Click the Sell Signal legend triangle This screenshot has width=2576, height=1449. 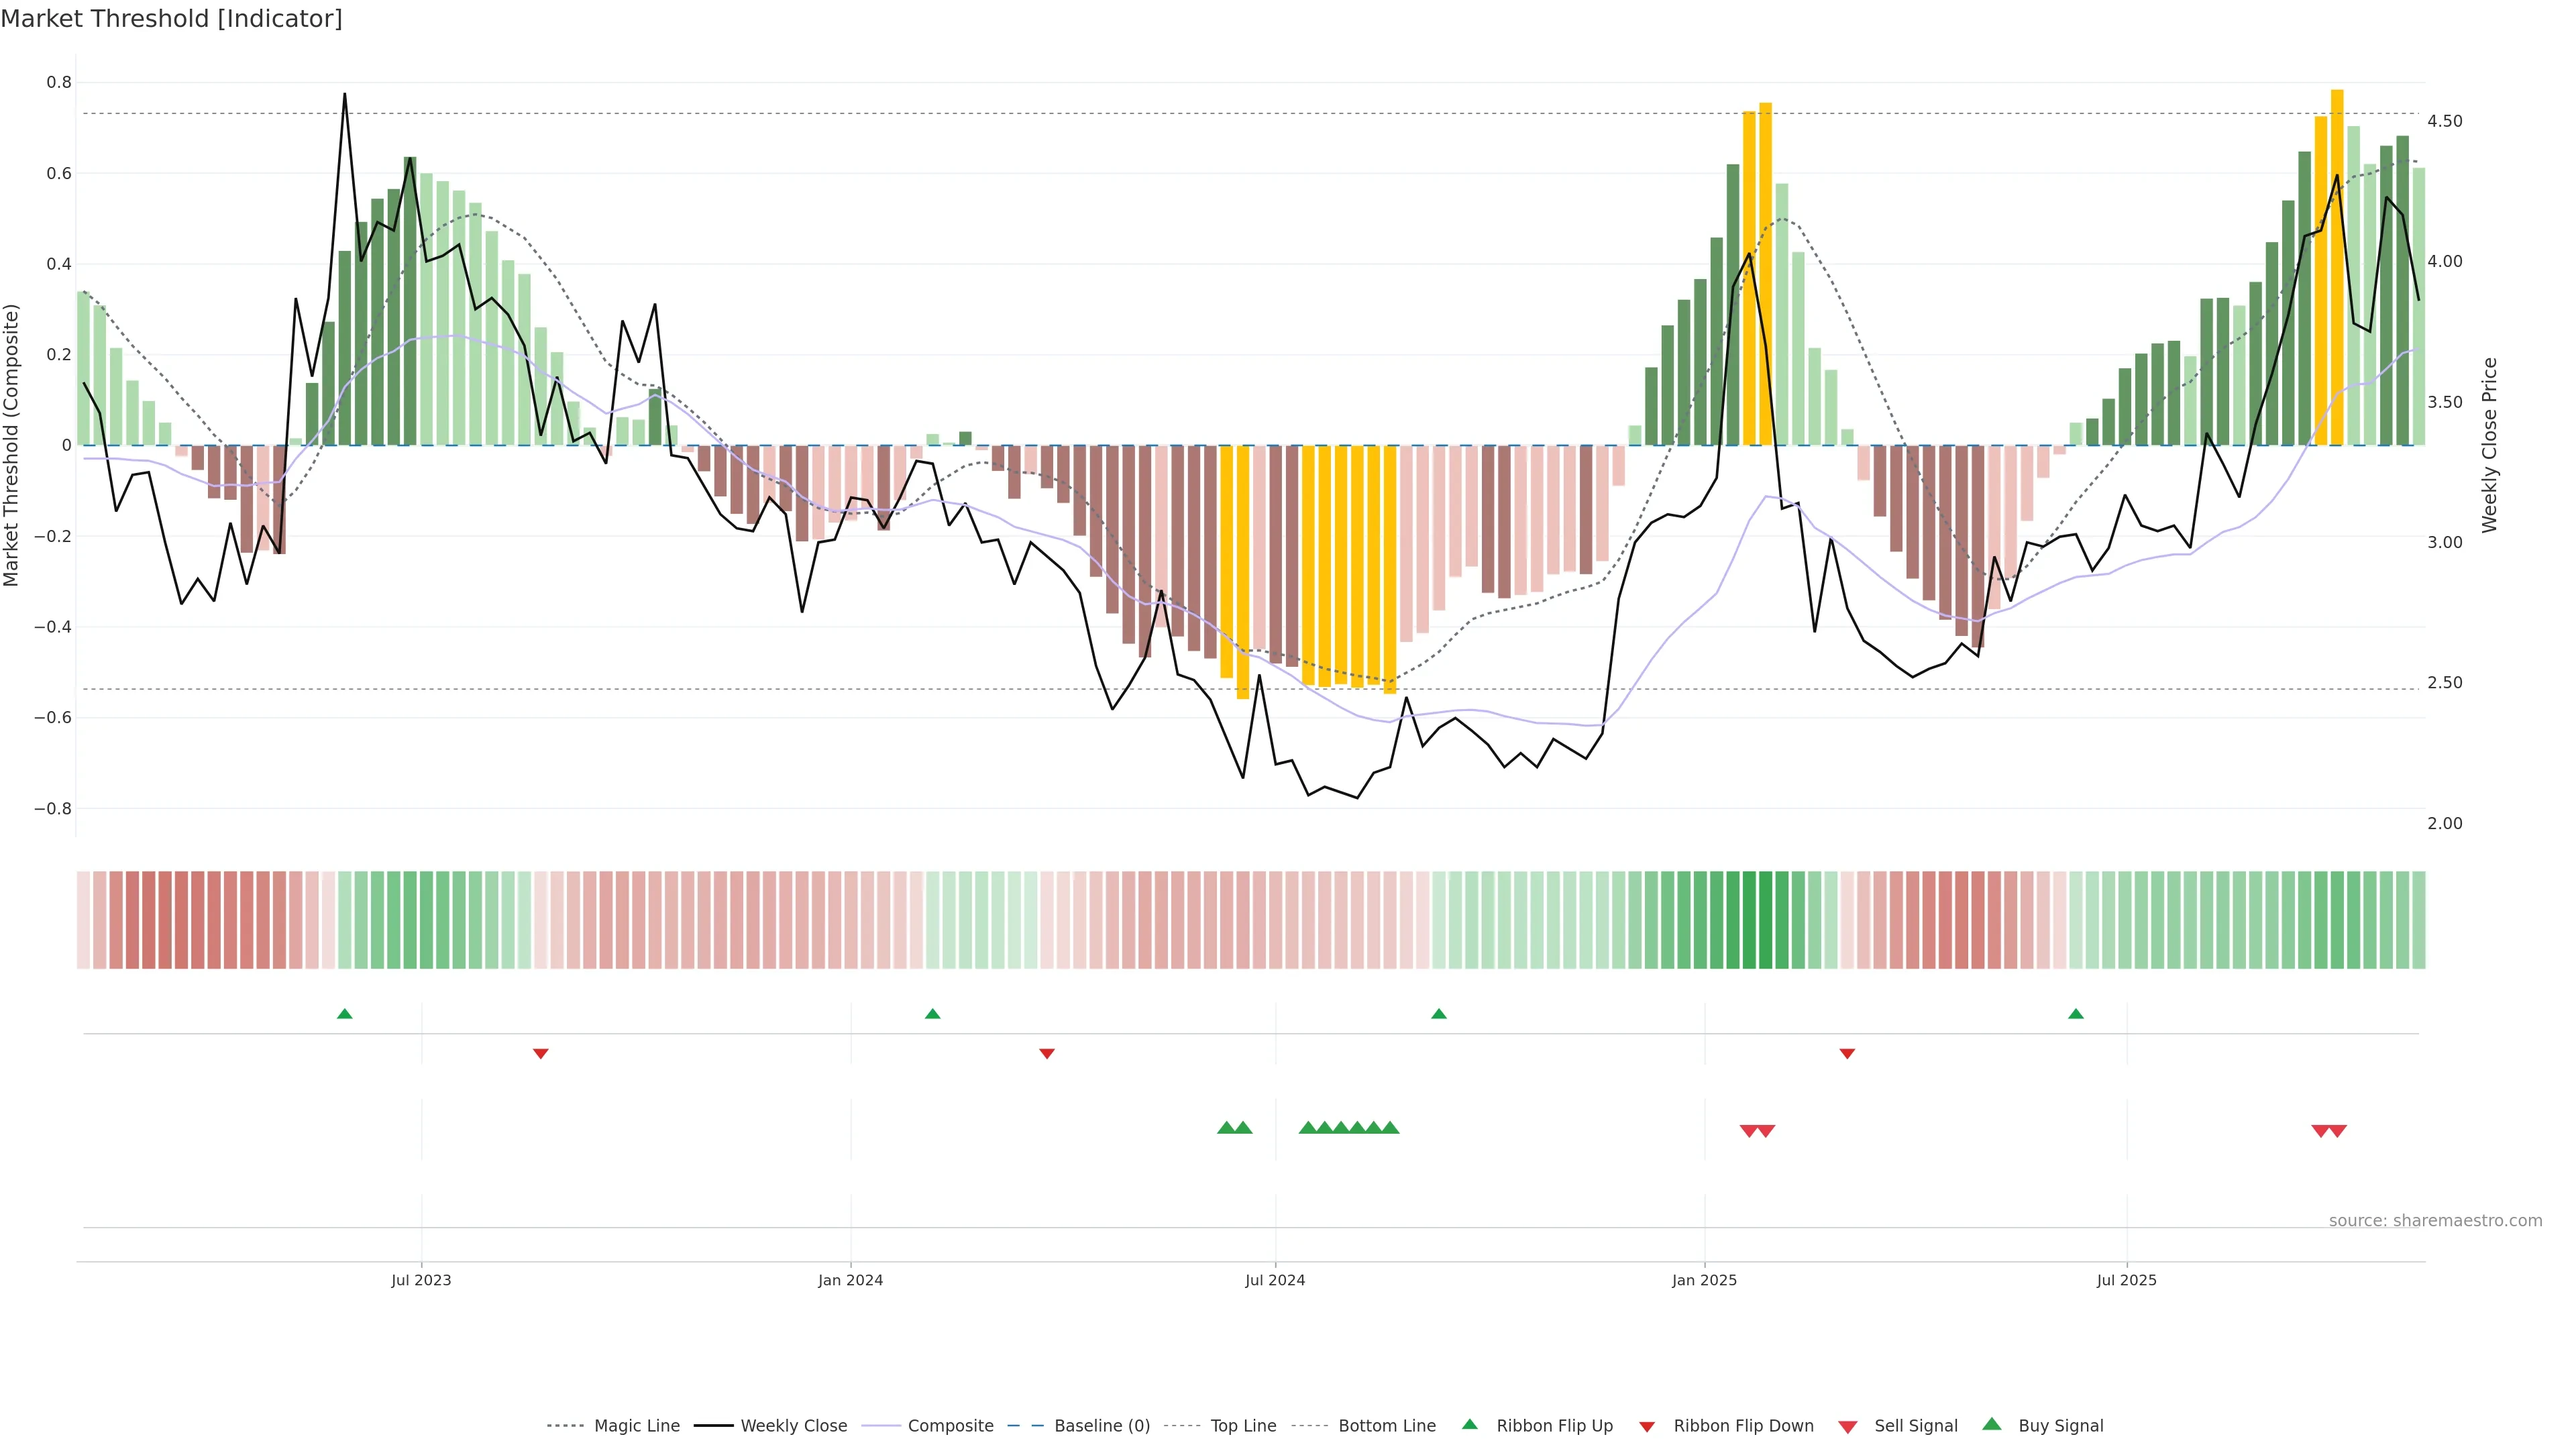click(x=1848, y=1427)
